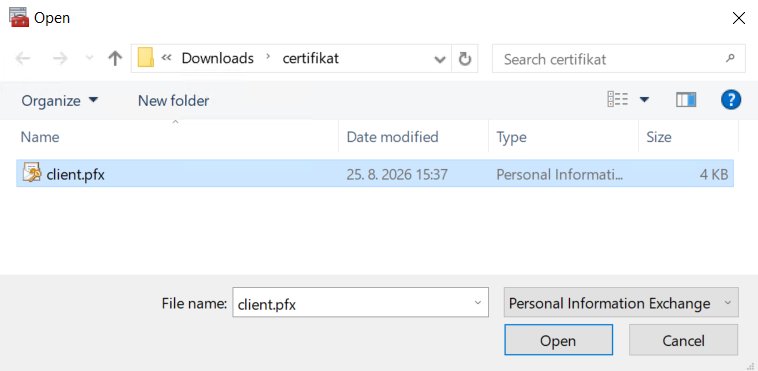
Task: Click the 4 KB size cell
Action: 714,174
